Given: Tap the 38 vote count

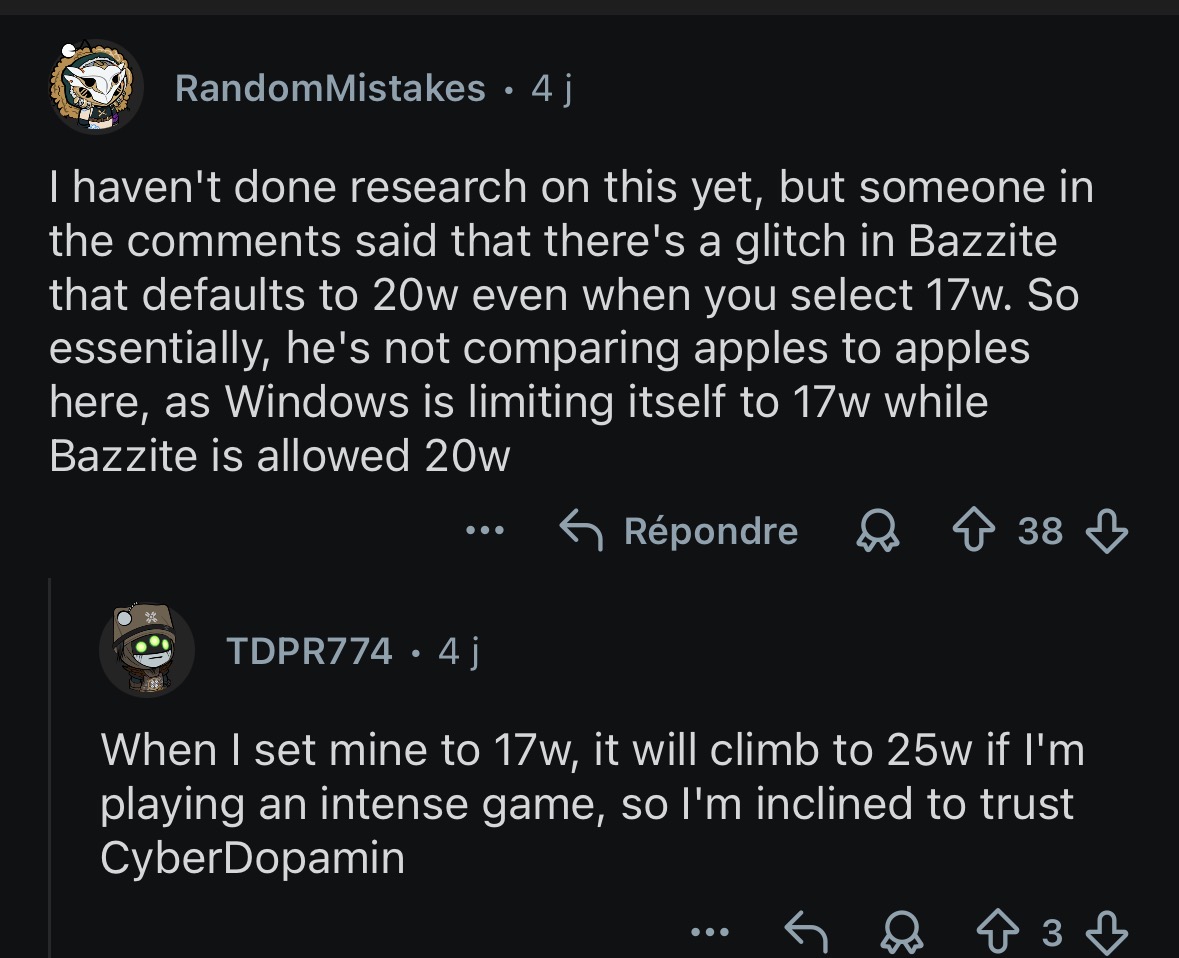Looking at the screenshot, I should (x=1040, y=532).
